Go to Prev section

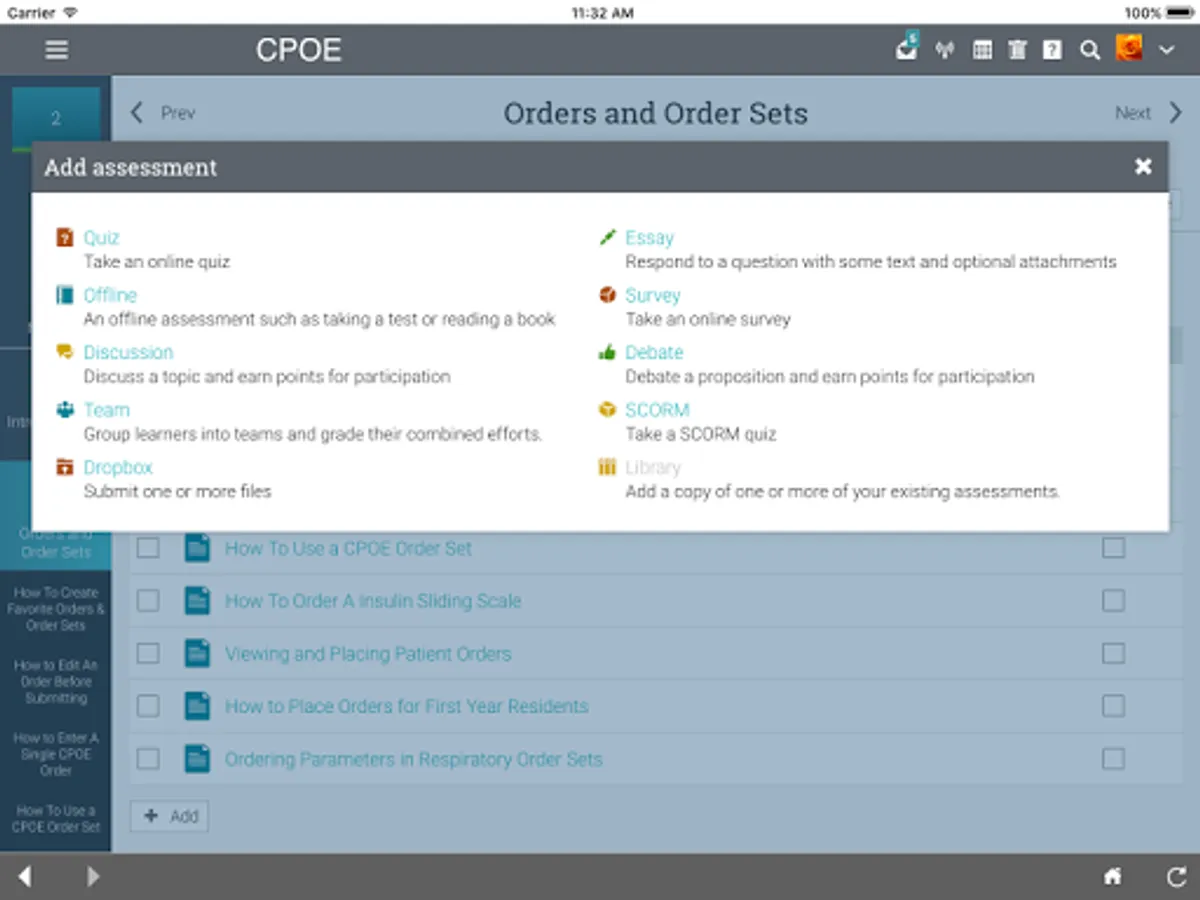click(x=163, y=113)
